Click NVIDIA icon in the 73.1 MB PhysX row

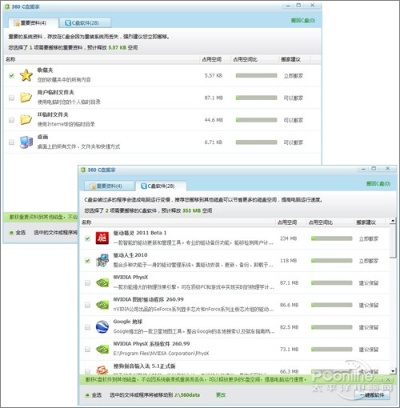tap(102, 349)
